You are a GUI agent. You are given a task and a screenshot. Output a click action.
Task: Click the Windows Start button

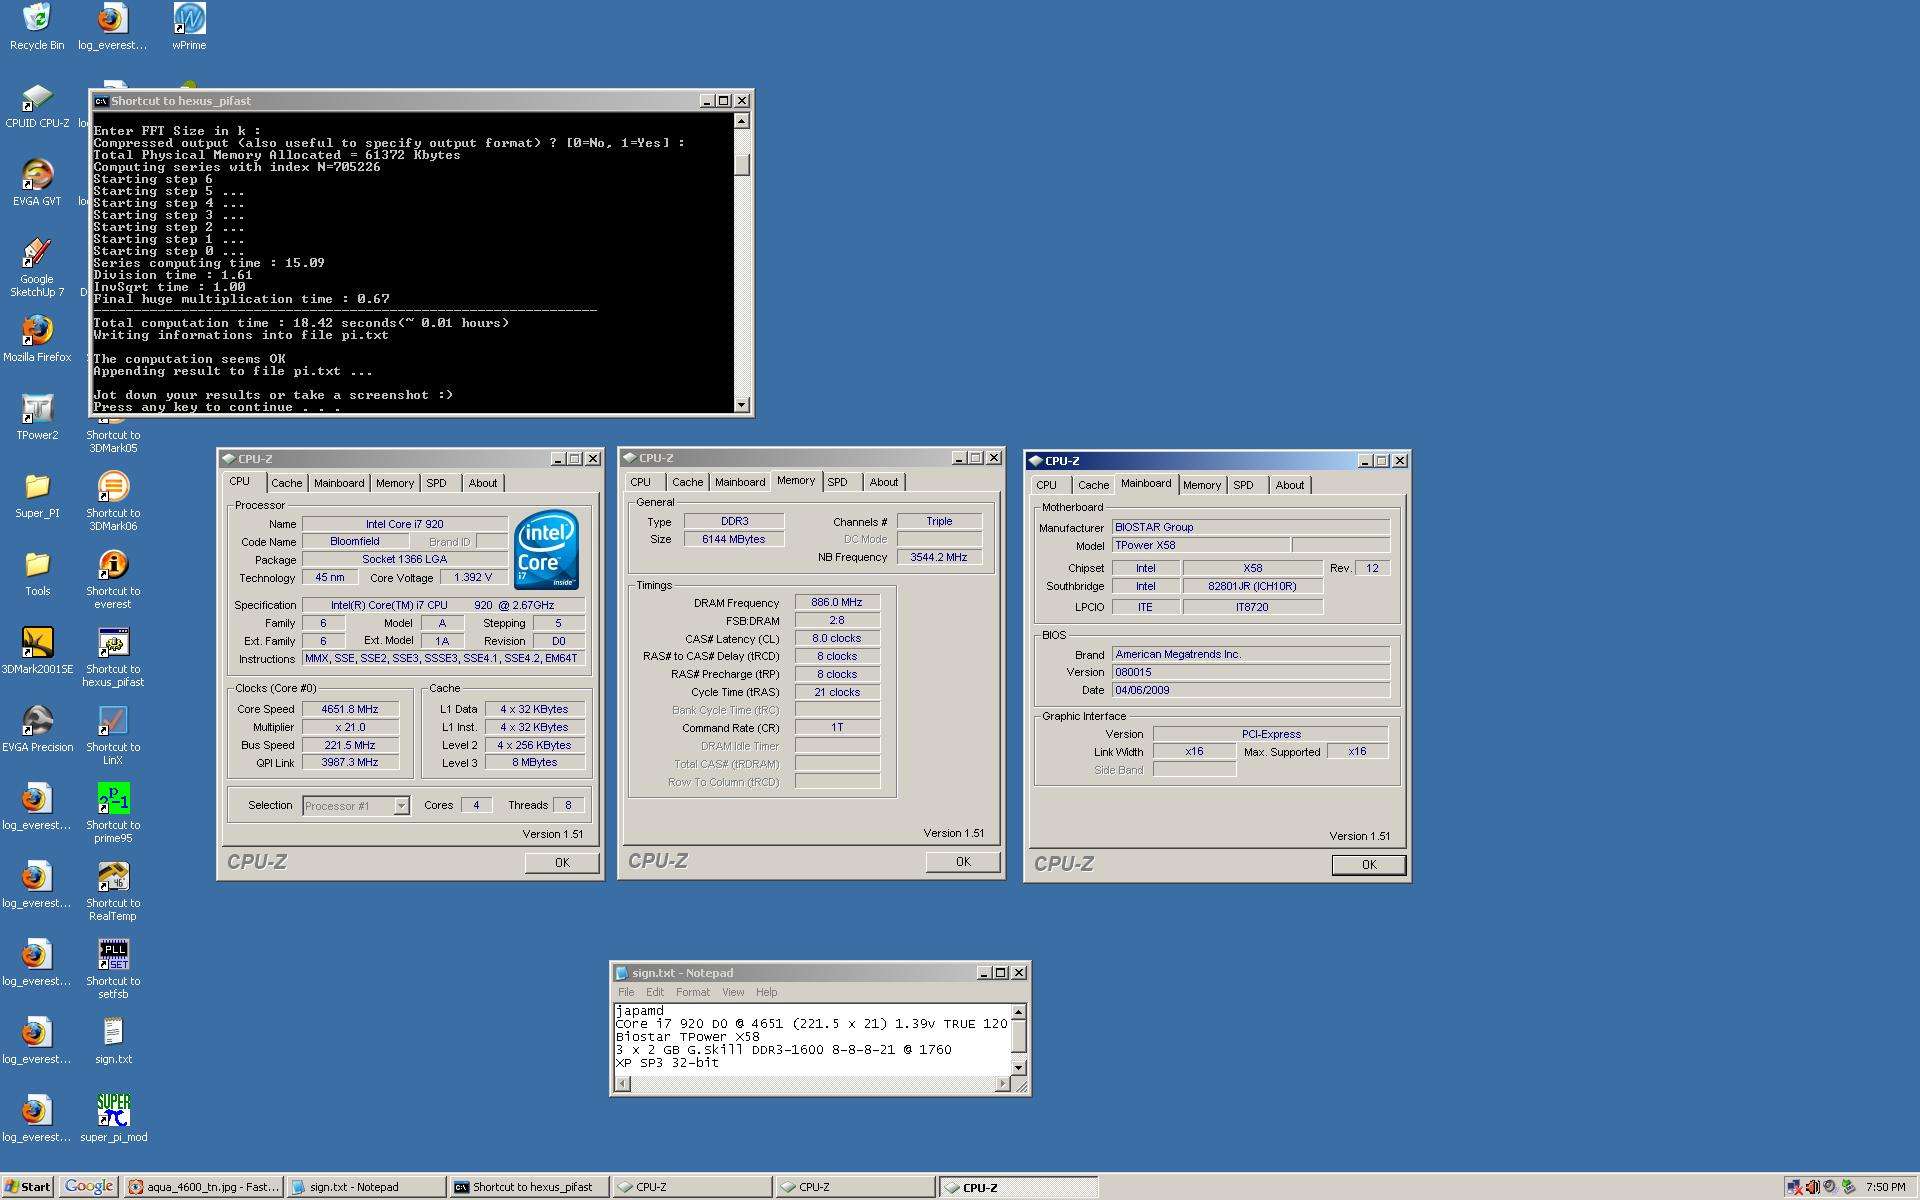27,1187
